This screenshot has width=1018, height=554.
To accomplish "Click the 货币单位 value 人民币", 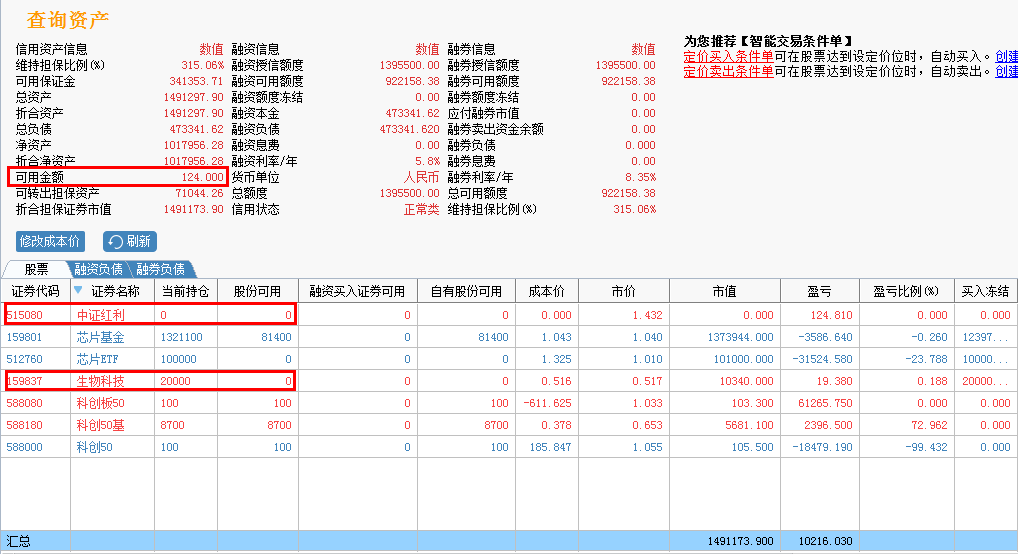I will click(x=422, y=177).
